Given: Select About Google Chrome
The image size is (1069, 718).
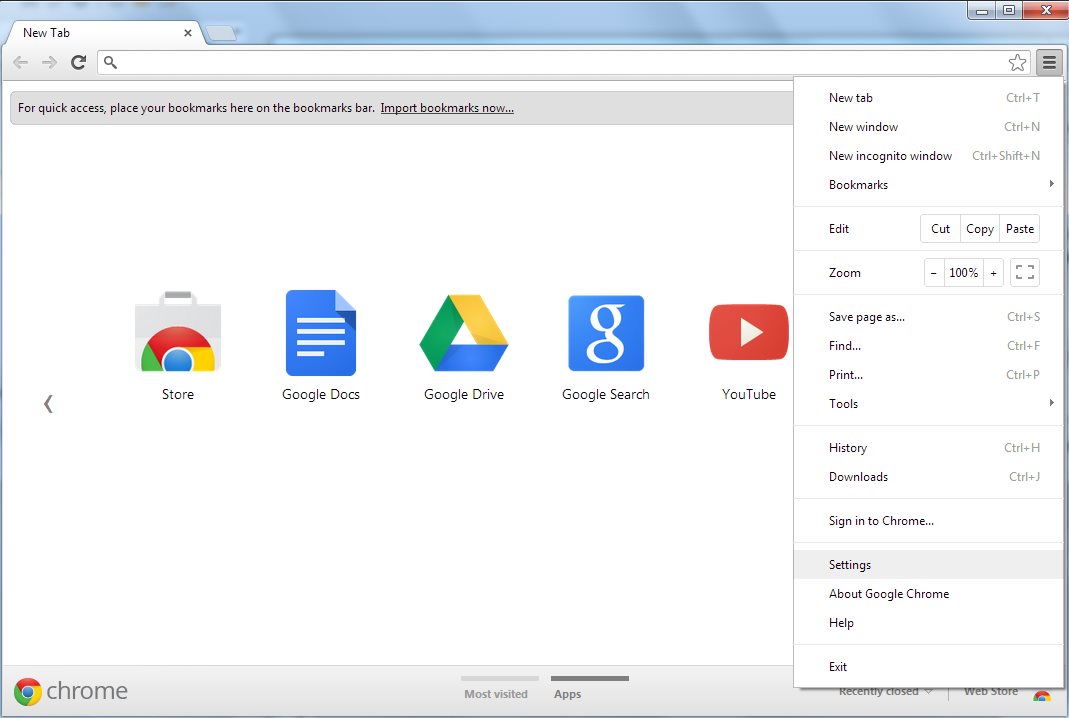Looking at the screenshot, I should pos(929,593).
